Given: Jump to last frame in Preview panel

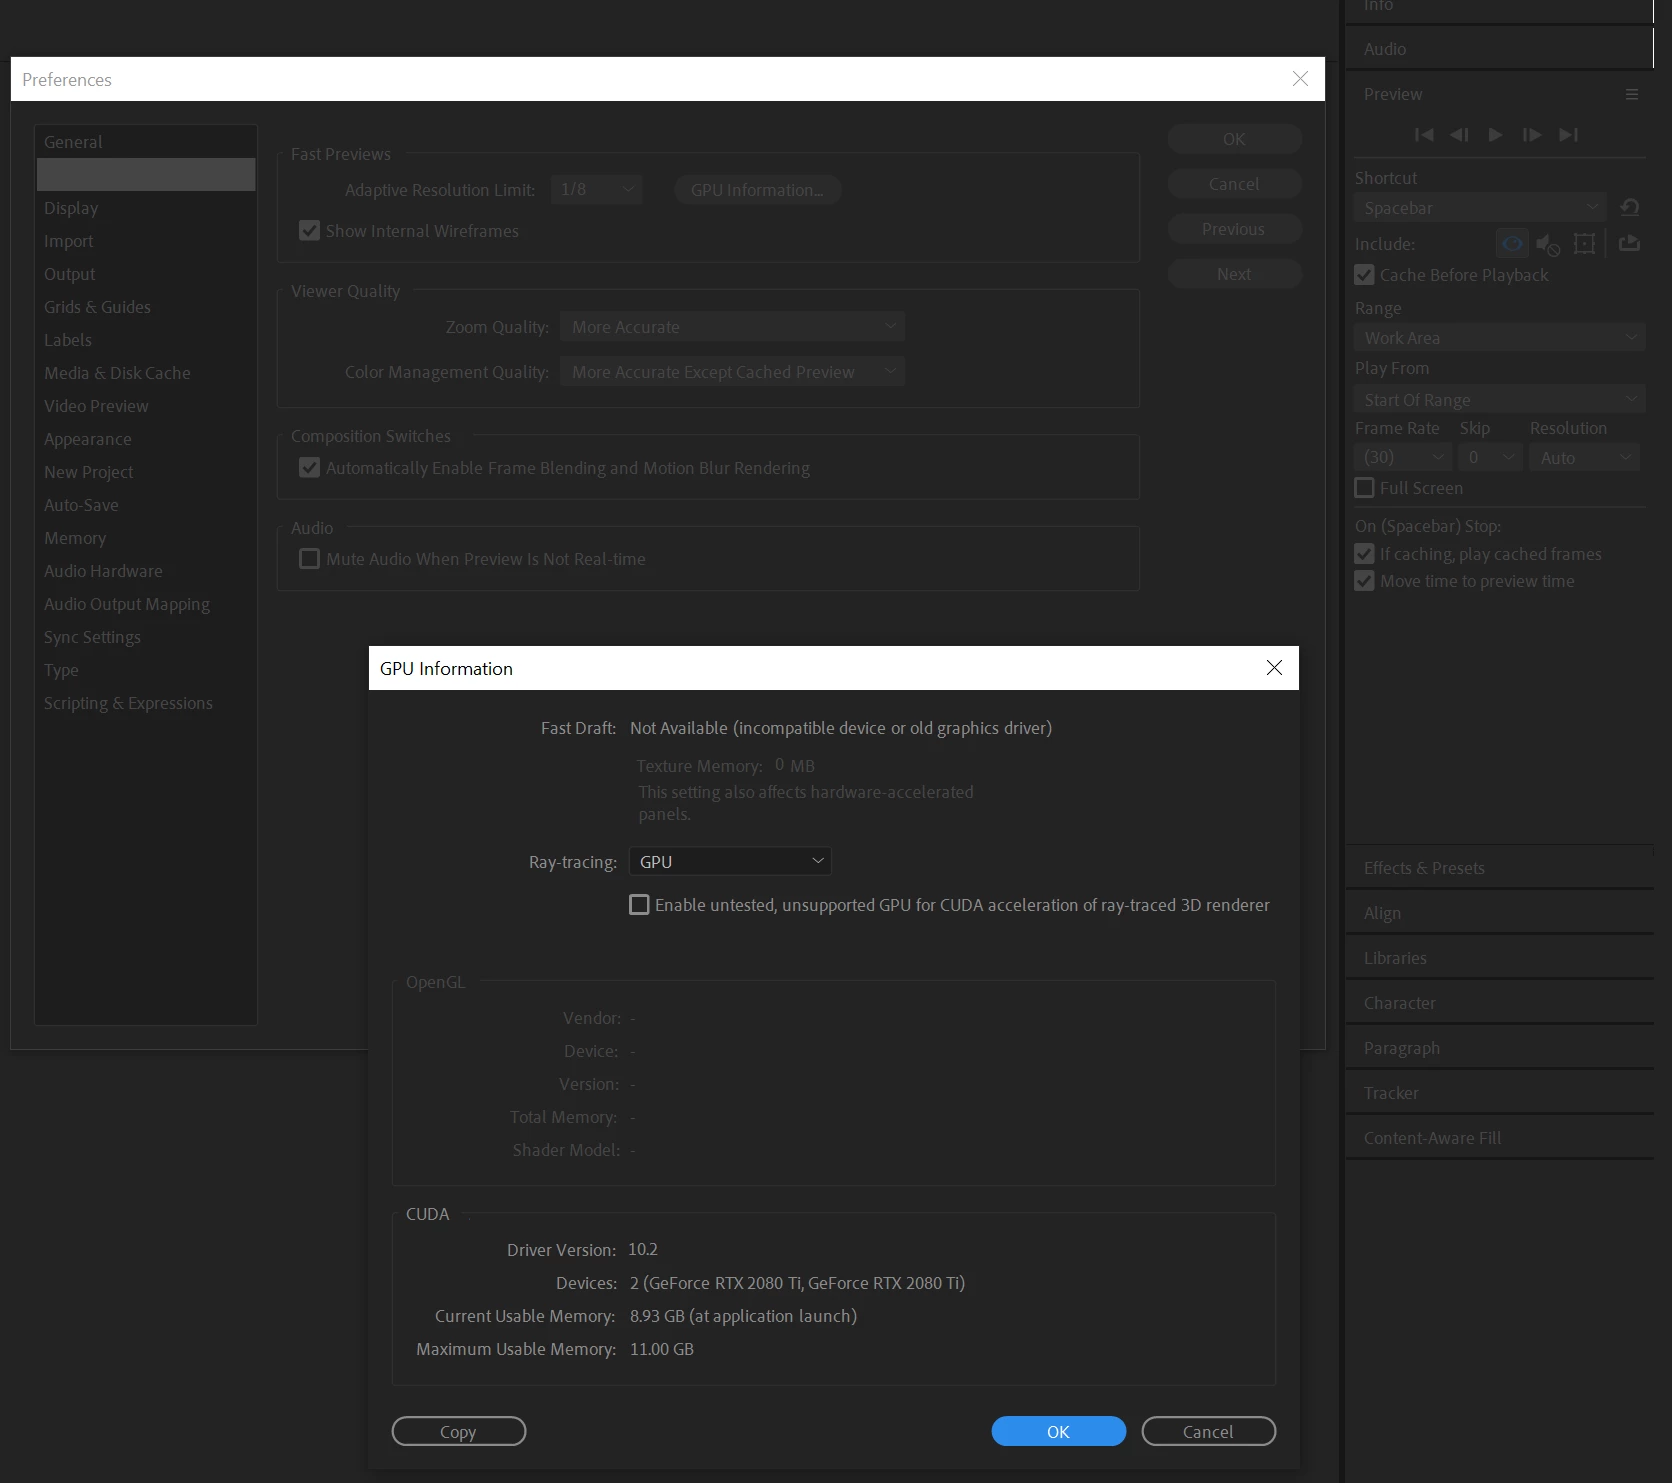Looking at the screenshot, I should (1568, 135).
